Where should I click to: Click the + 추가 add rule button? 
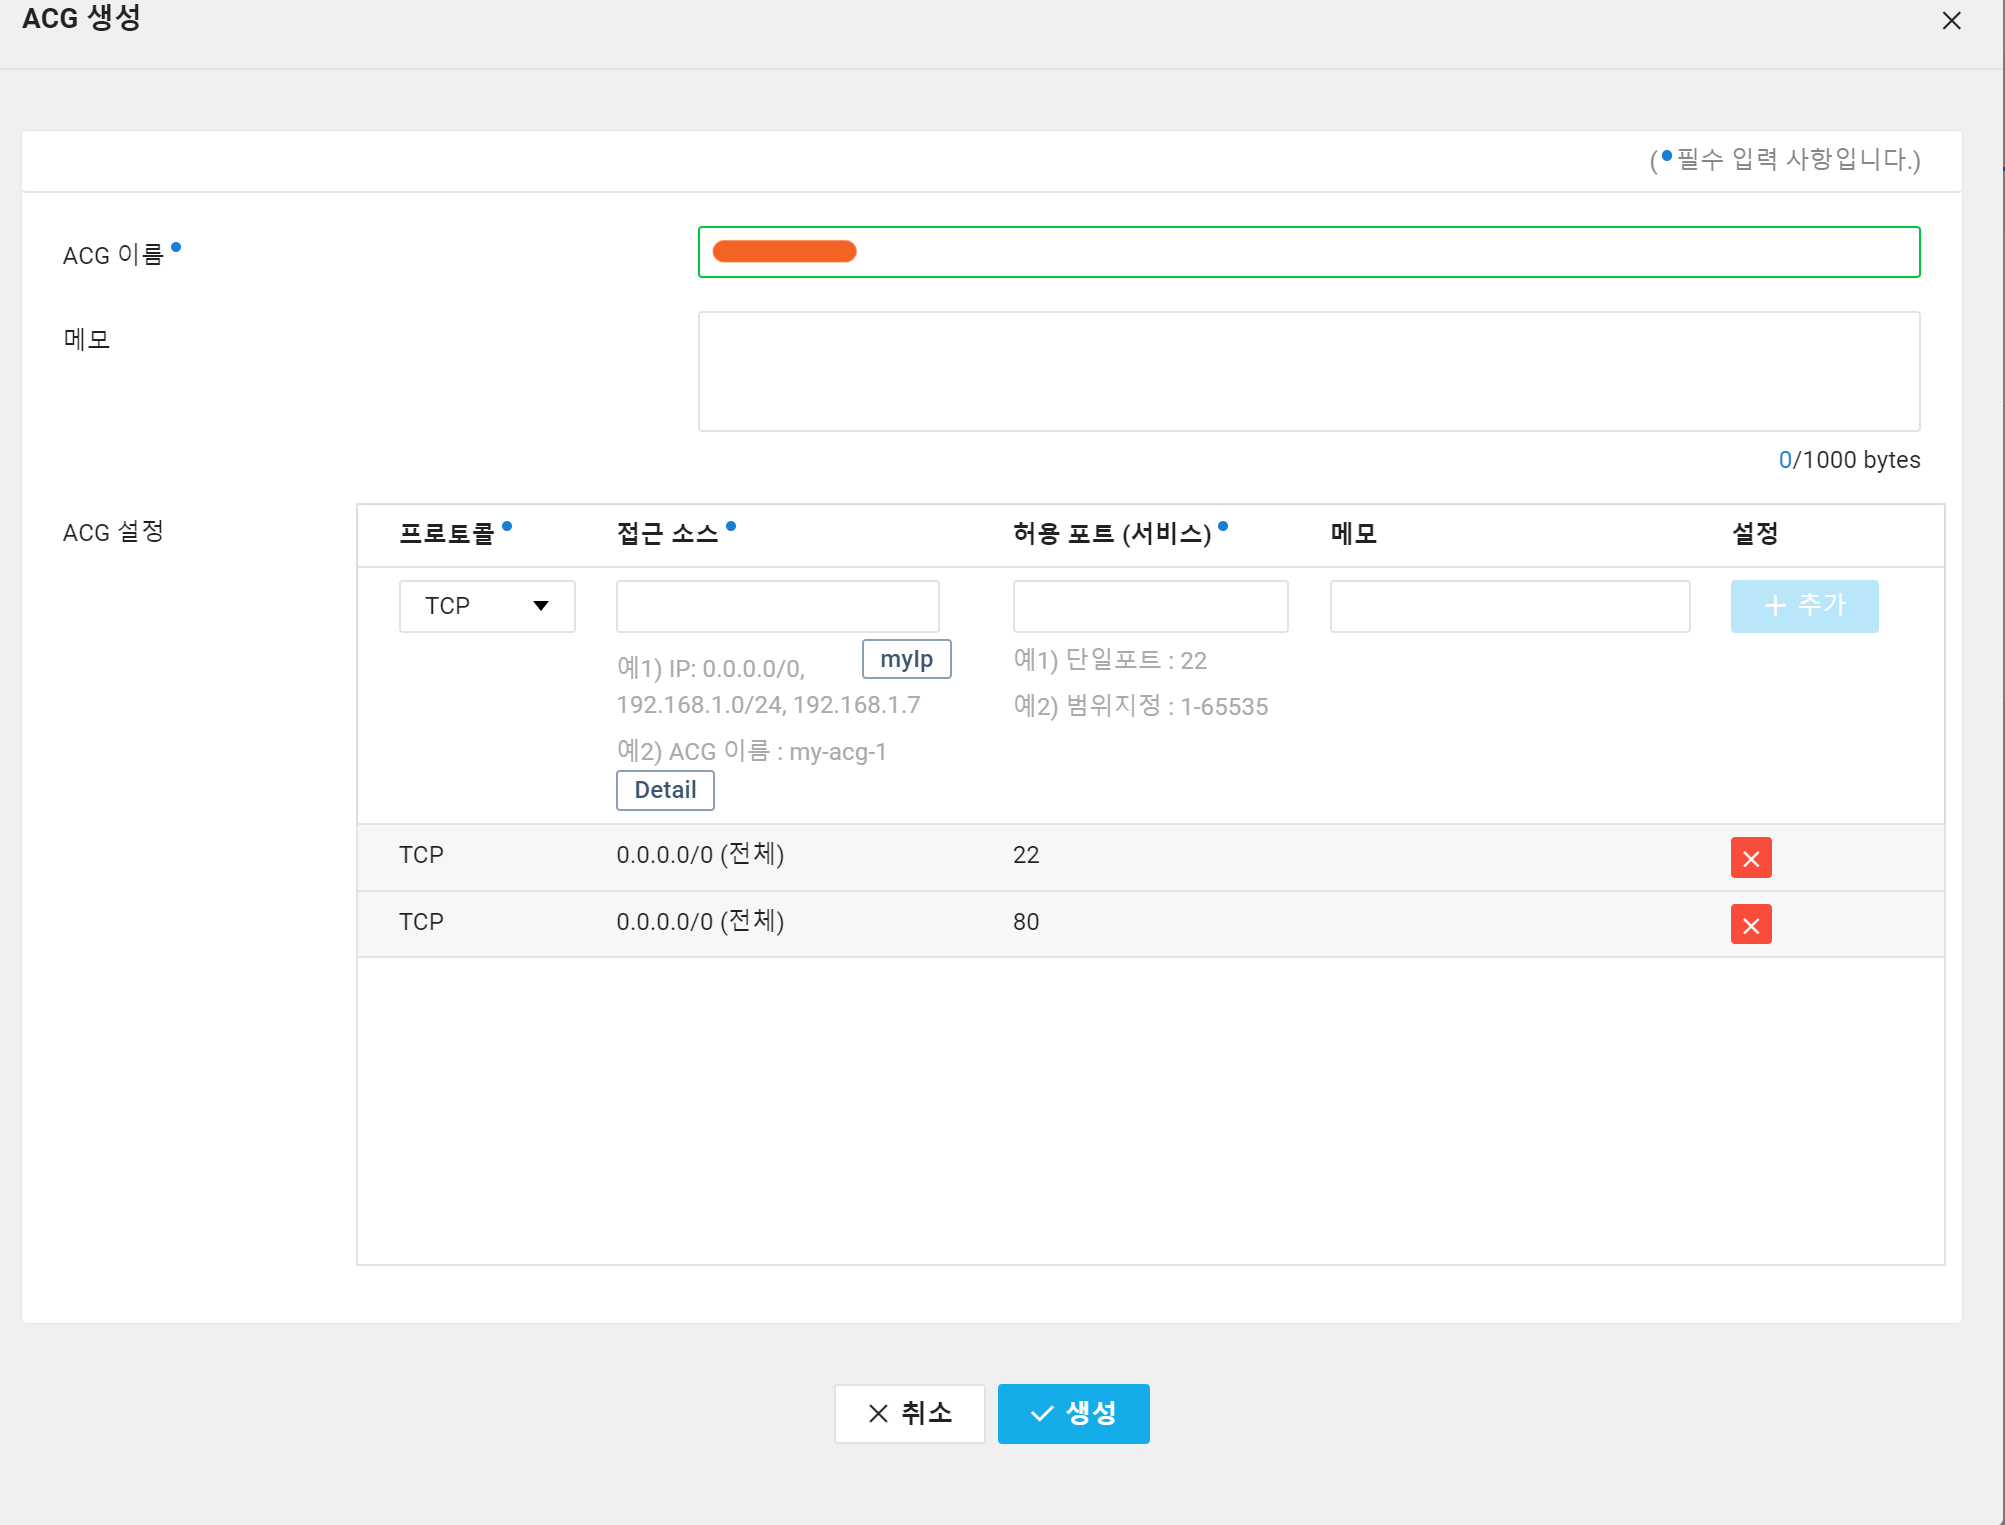[x=1804, y=606]
